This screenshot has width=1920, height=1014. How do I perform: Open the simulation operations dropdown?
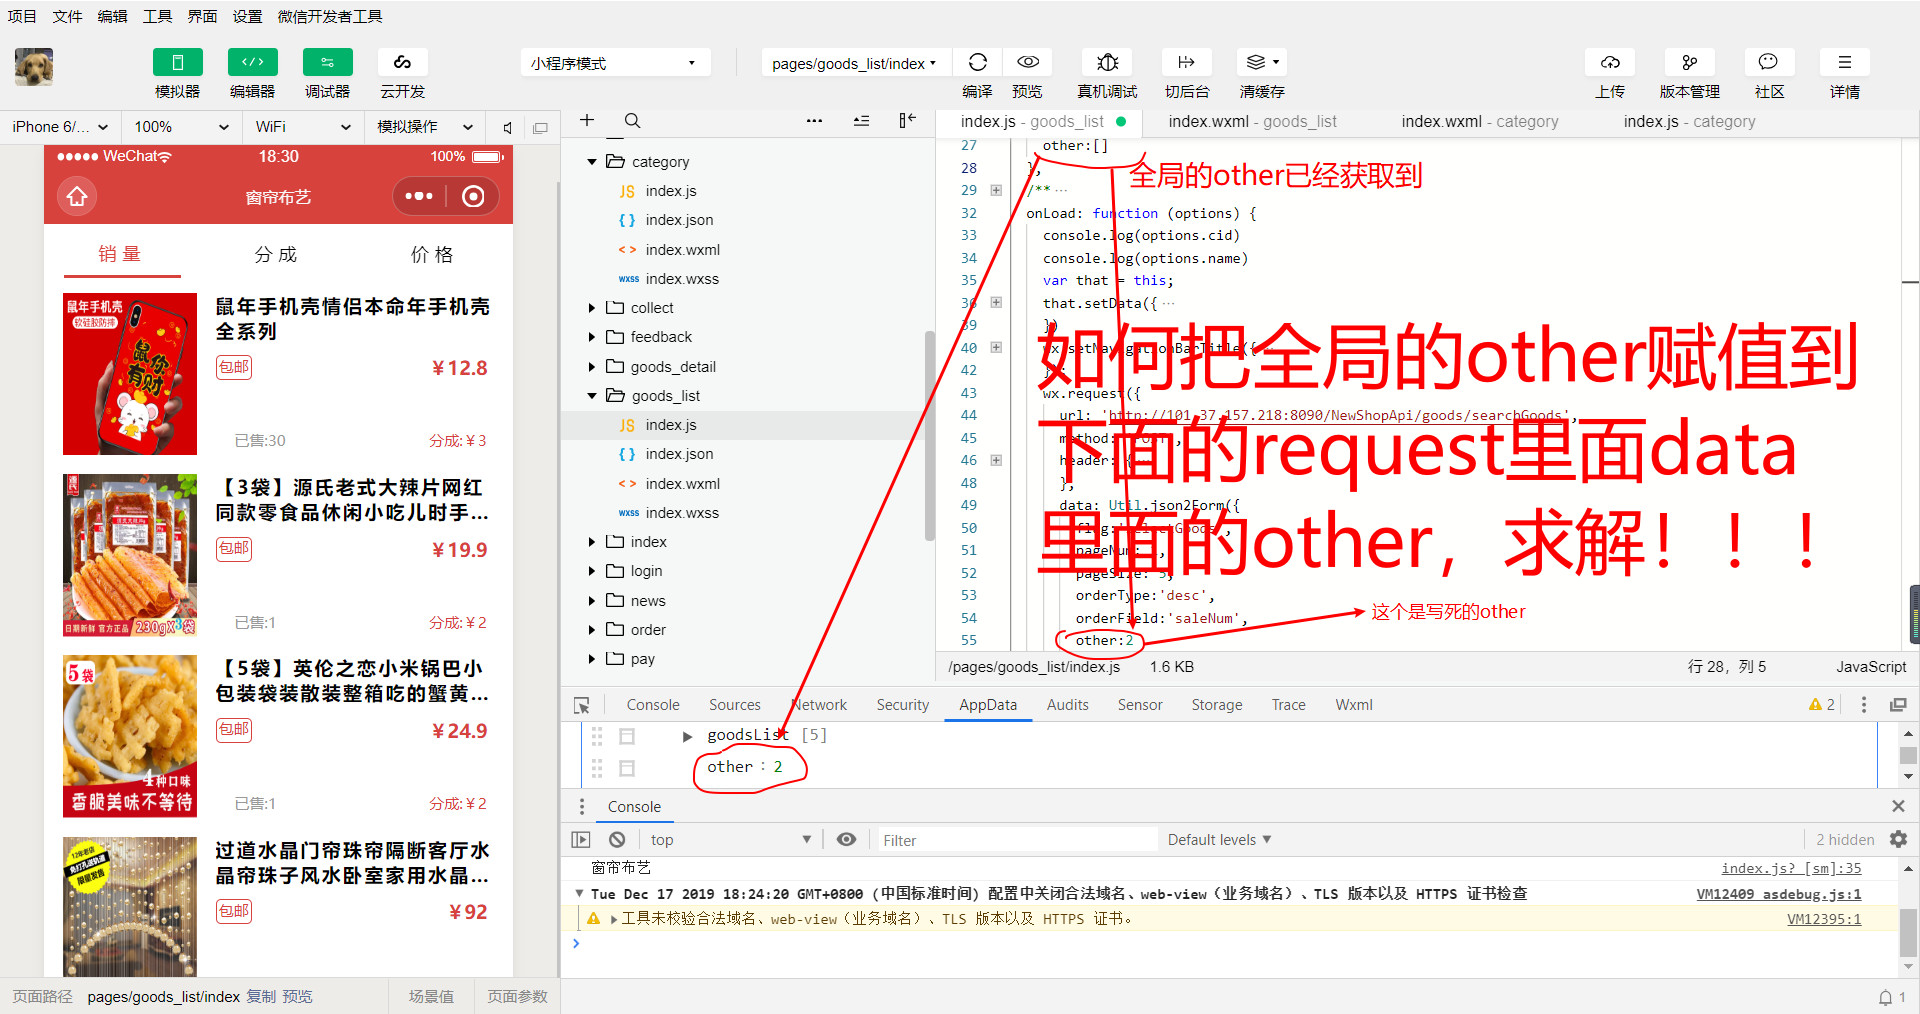click(x=424, y=127)
